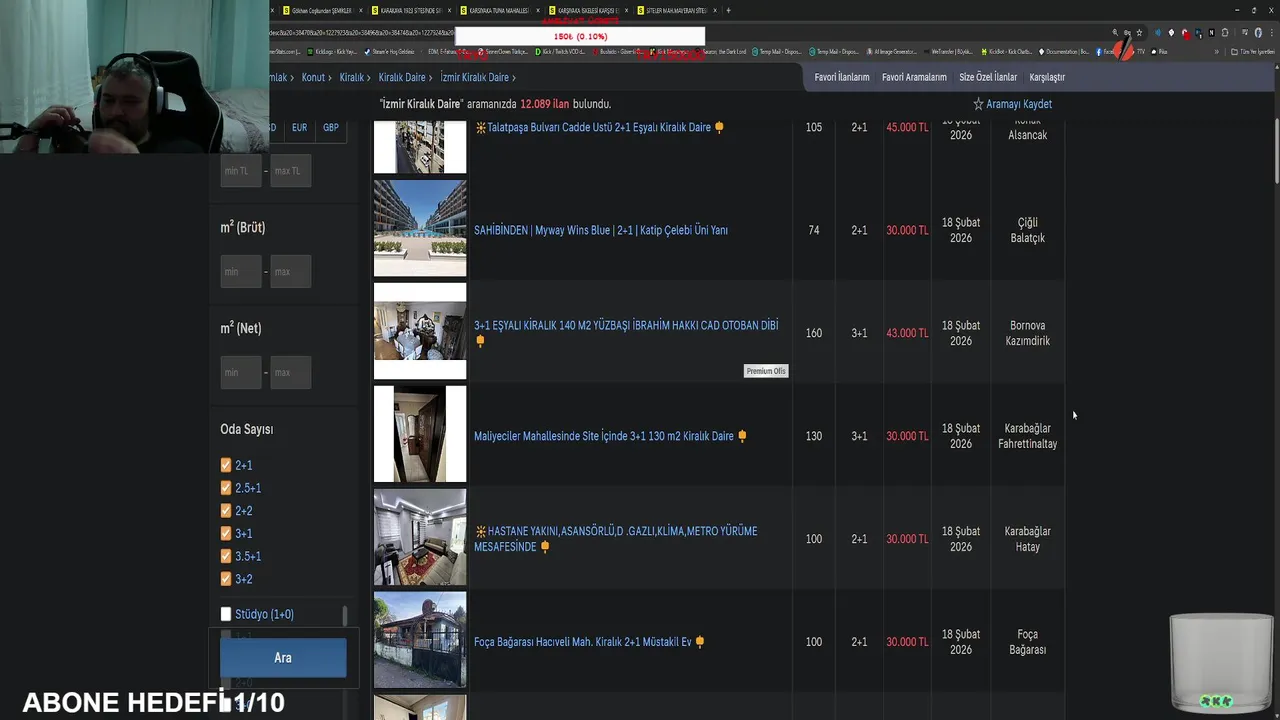The image size is (1280, 720).
Task: Uncheck the 3+2 room filter
Action: (226, 579)
